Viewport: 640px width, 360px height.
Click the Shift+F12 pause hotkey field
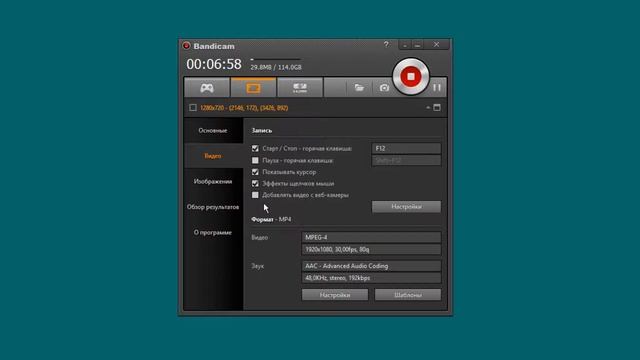[406, 160]
